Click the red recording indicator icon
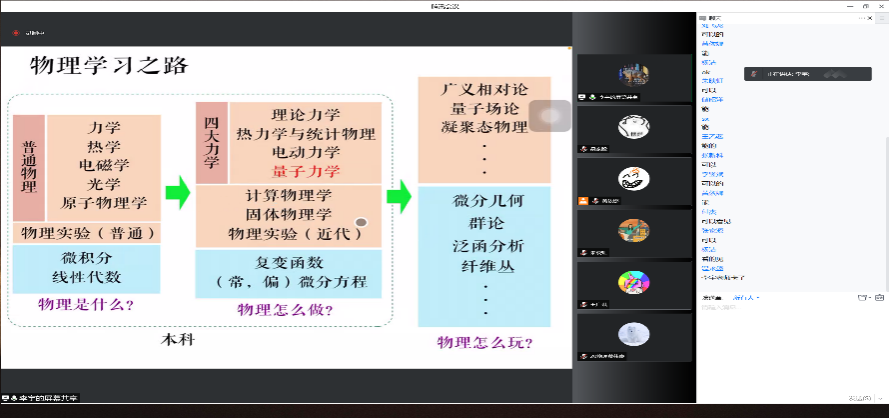Screen dimensions: 889x418 (x=16, y=33)
